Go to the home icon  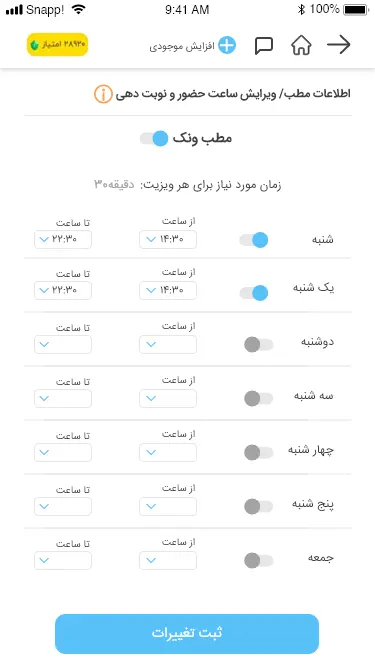301,45
